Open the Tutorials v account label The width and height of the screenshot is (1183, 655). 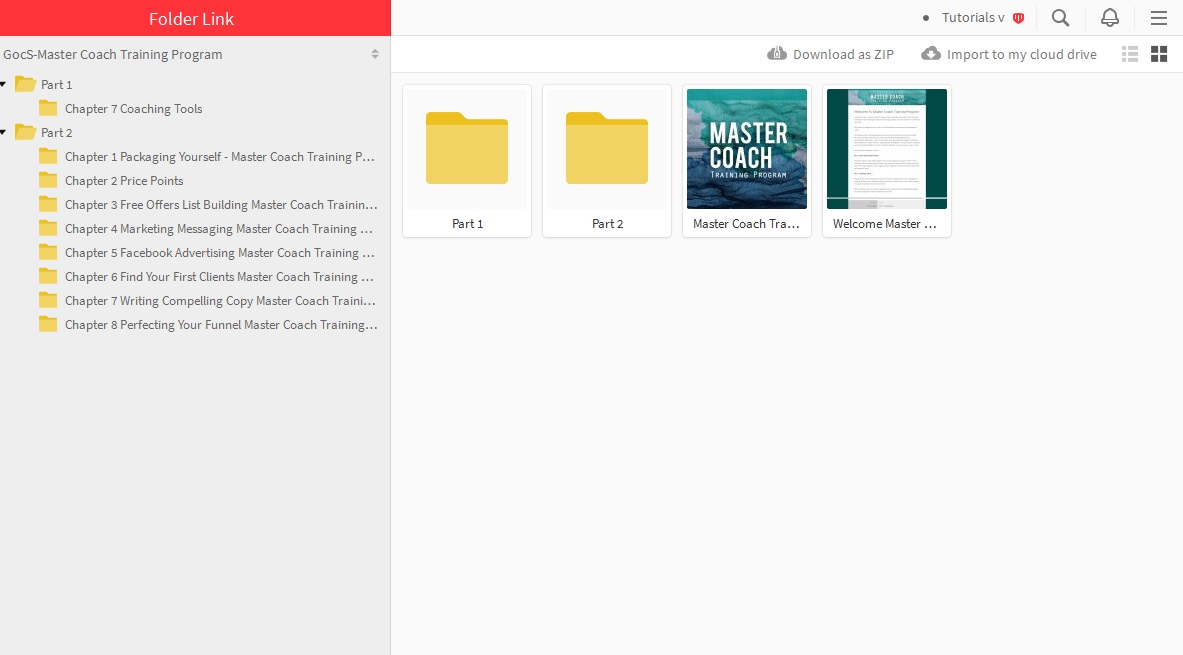click(x=973, y=18)
